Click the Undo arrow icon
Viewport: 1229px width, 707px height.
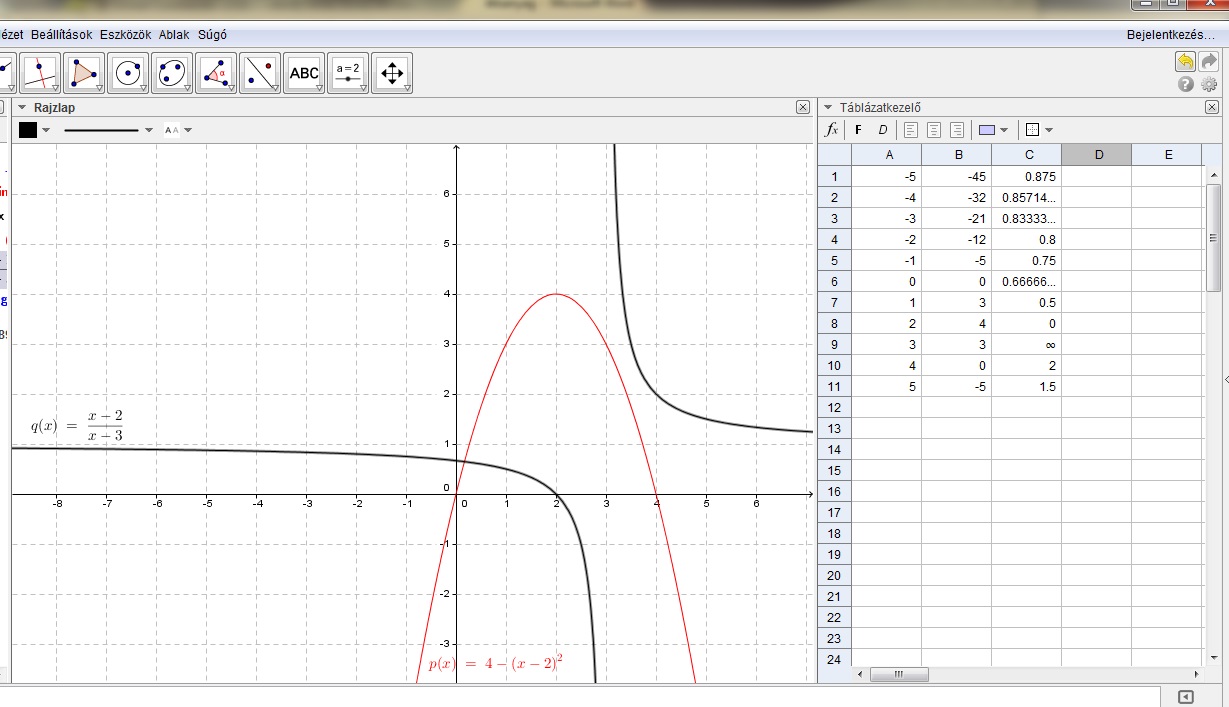pyautogui.click(x=1185, y=62)
